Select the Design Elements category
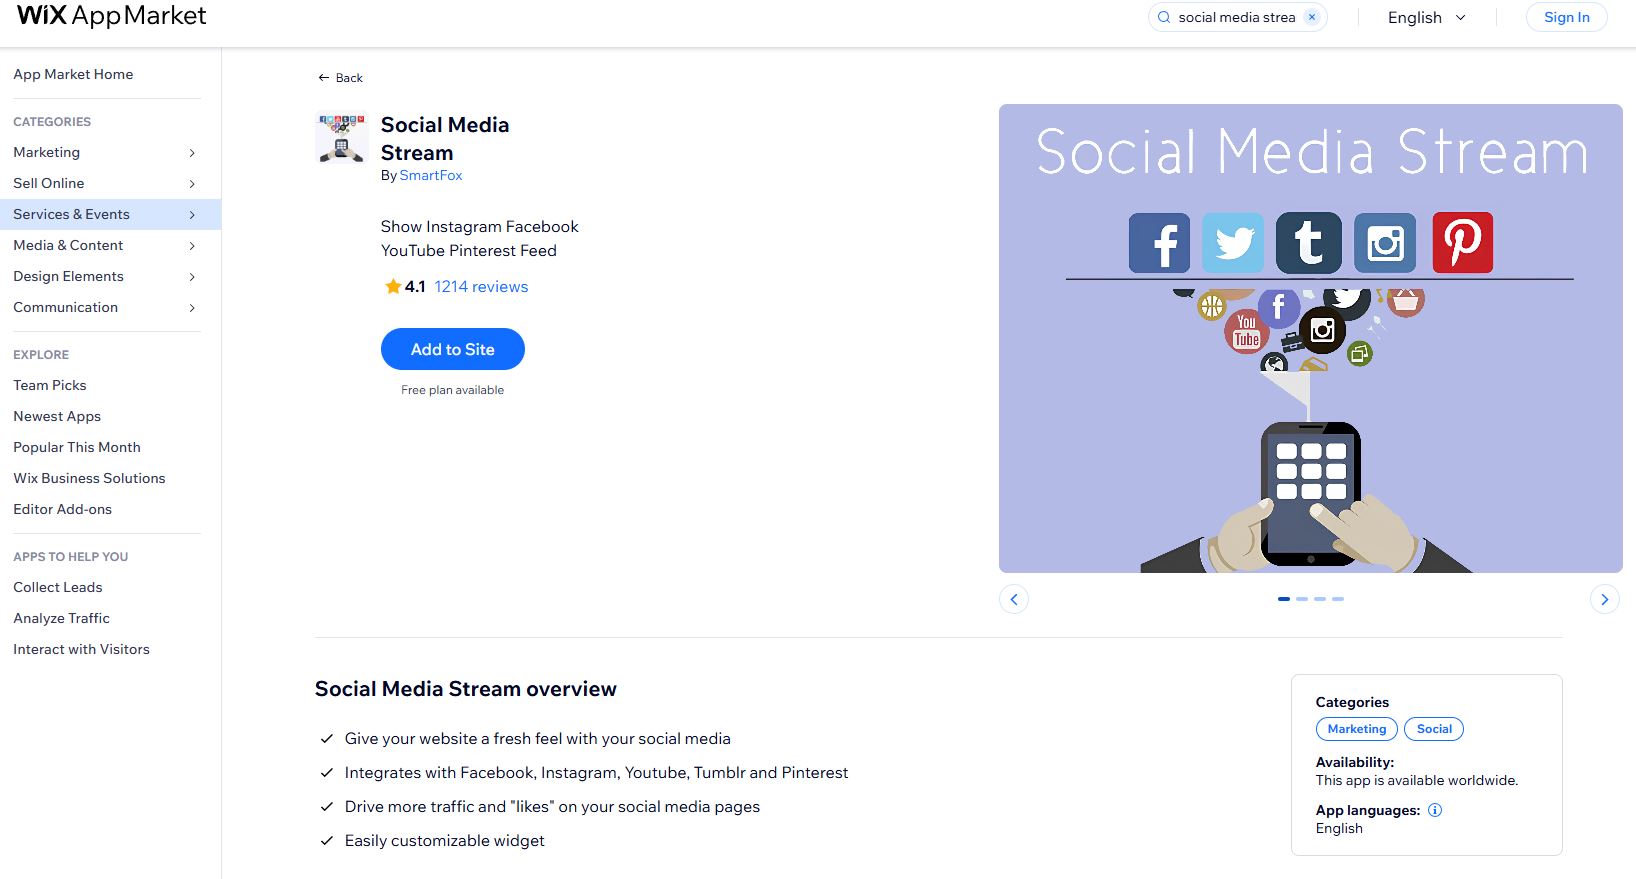This screenshot has height=879, width=1636. pos(68,276)
